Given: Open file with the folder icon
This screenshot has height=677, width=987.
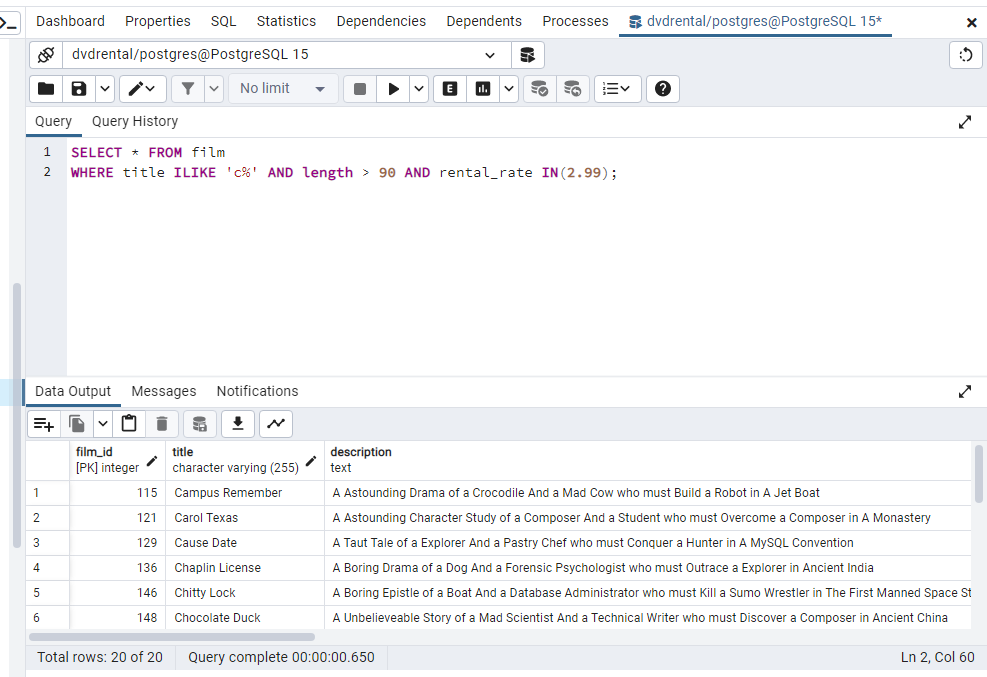Looking at the screenshot, I should [x=46, y=89].
